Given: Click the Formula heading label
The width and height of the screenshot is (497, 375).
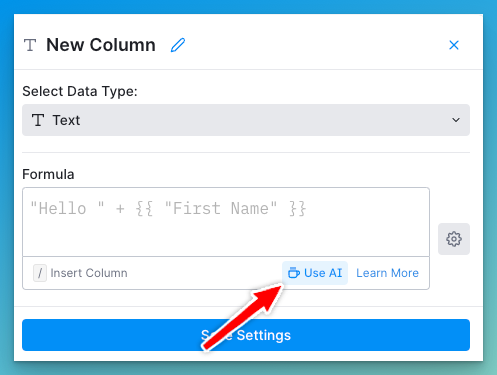Looking at the screenshot, I should click(48, 174).
